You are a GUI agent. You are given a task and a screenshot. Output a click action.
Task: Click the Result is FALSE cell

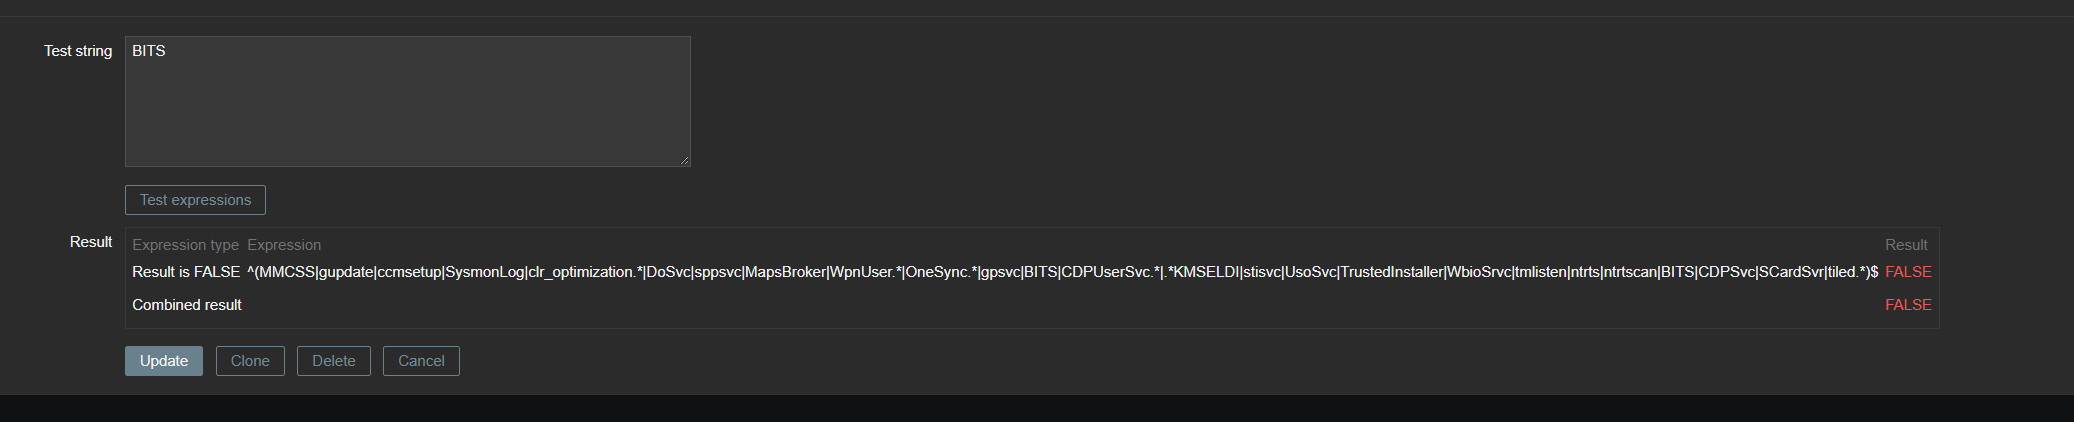click(186, 272)
